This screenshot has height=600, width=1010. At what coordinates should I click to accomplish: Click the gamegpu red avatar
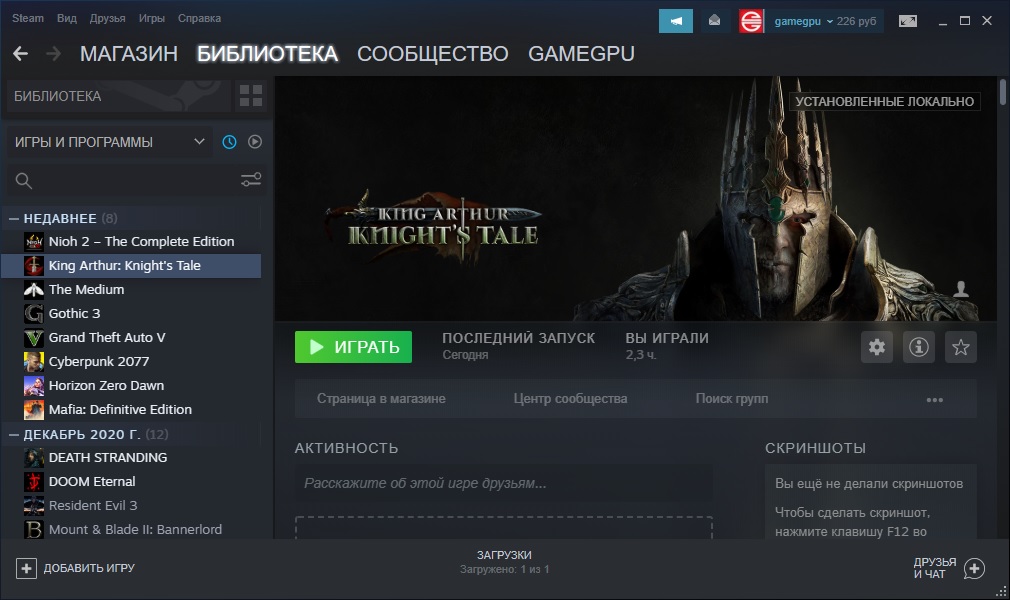(751, 21)
